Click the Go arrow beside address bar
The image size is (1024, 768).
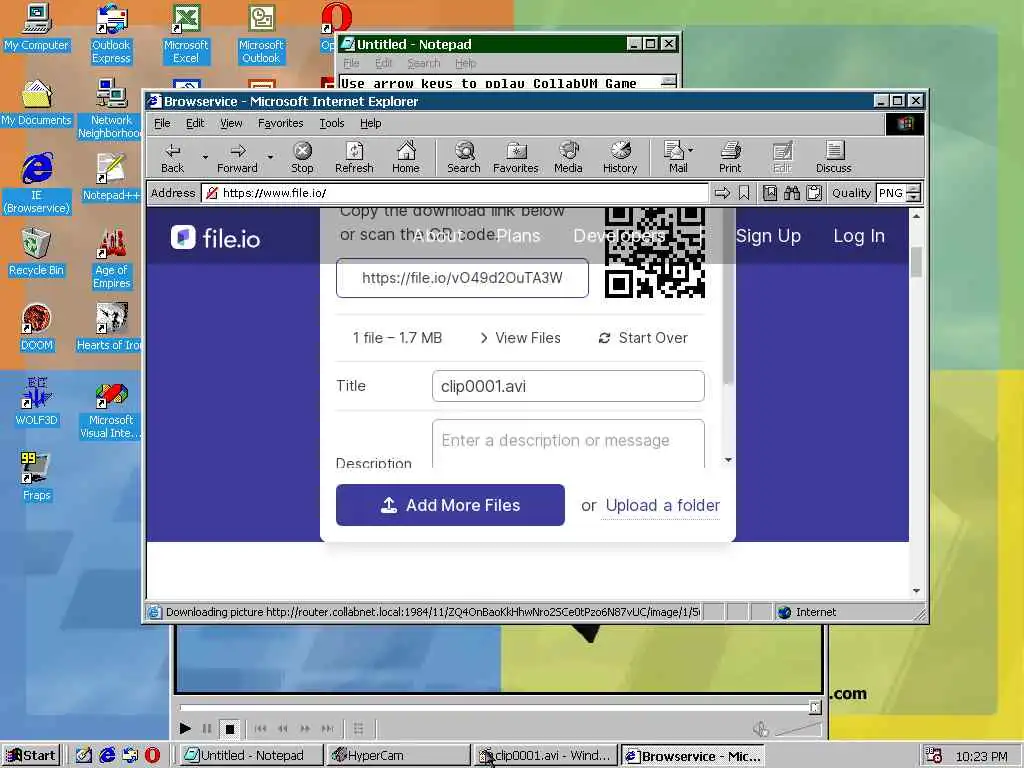tap(722, 193)
